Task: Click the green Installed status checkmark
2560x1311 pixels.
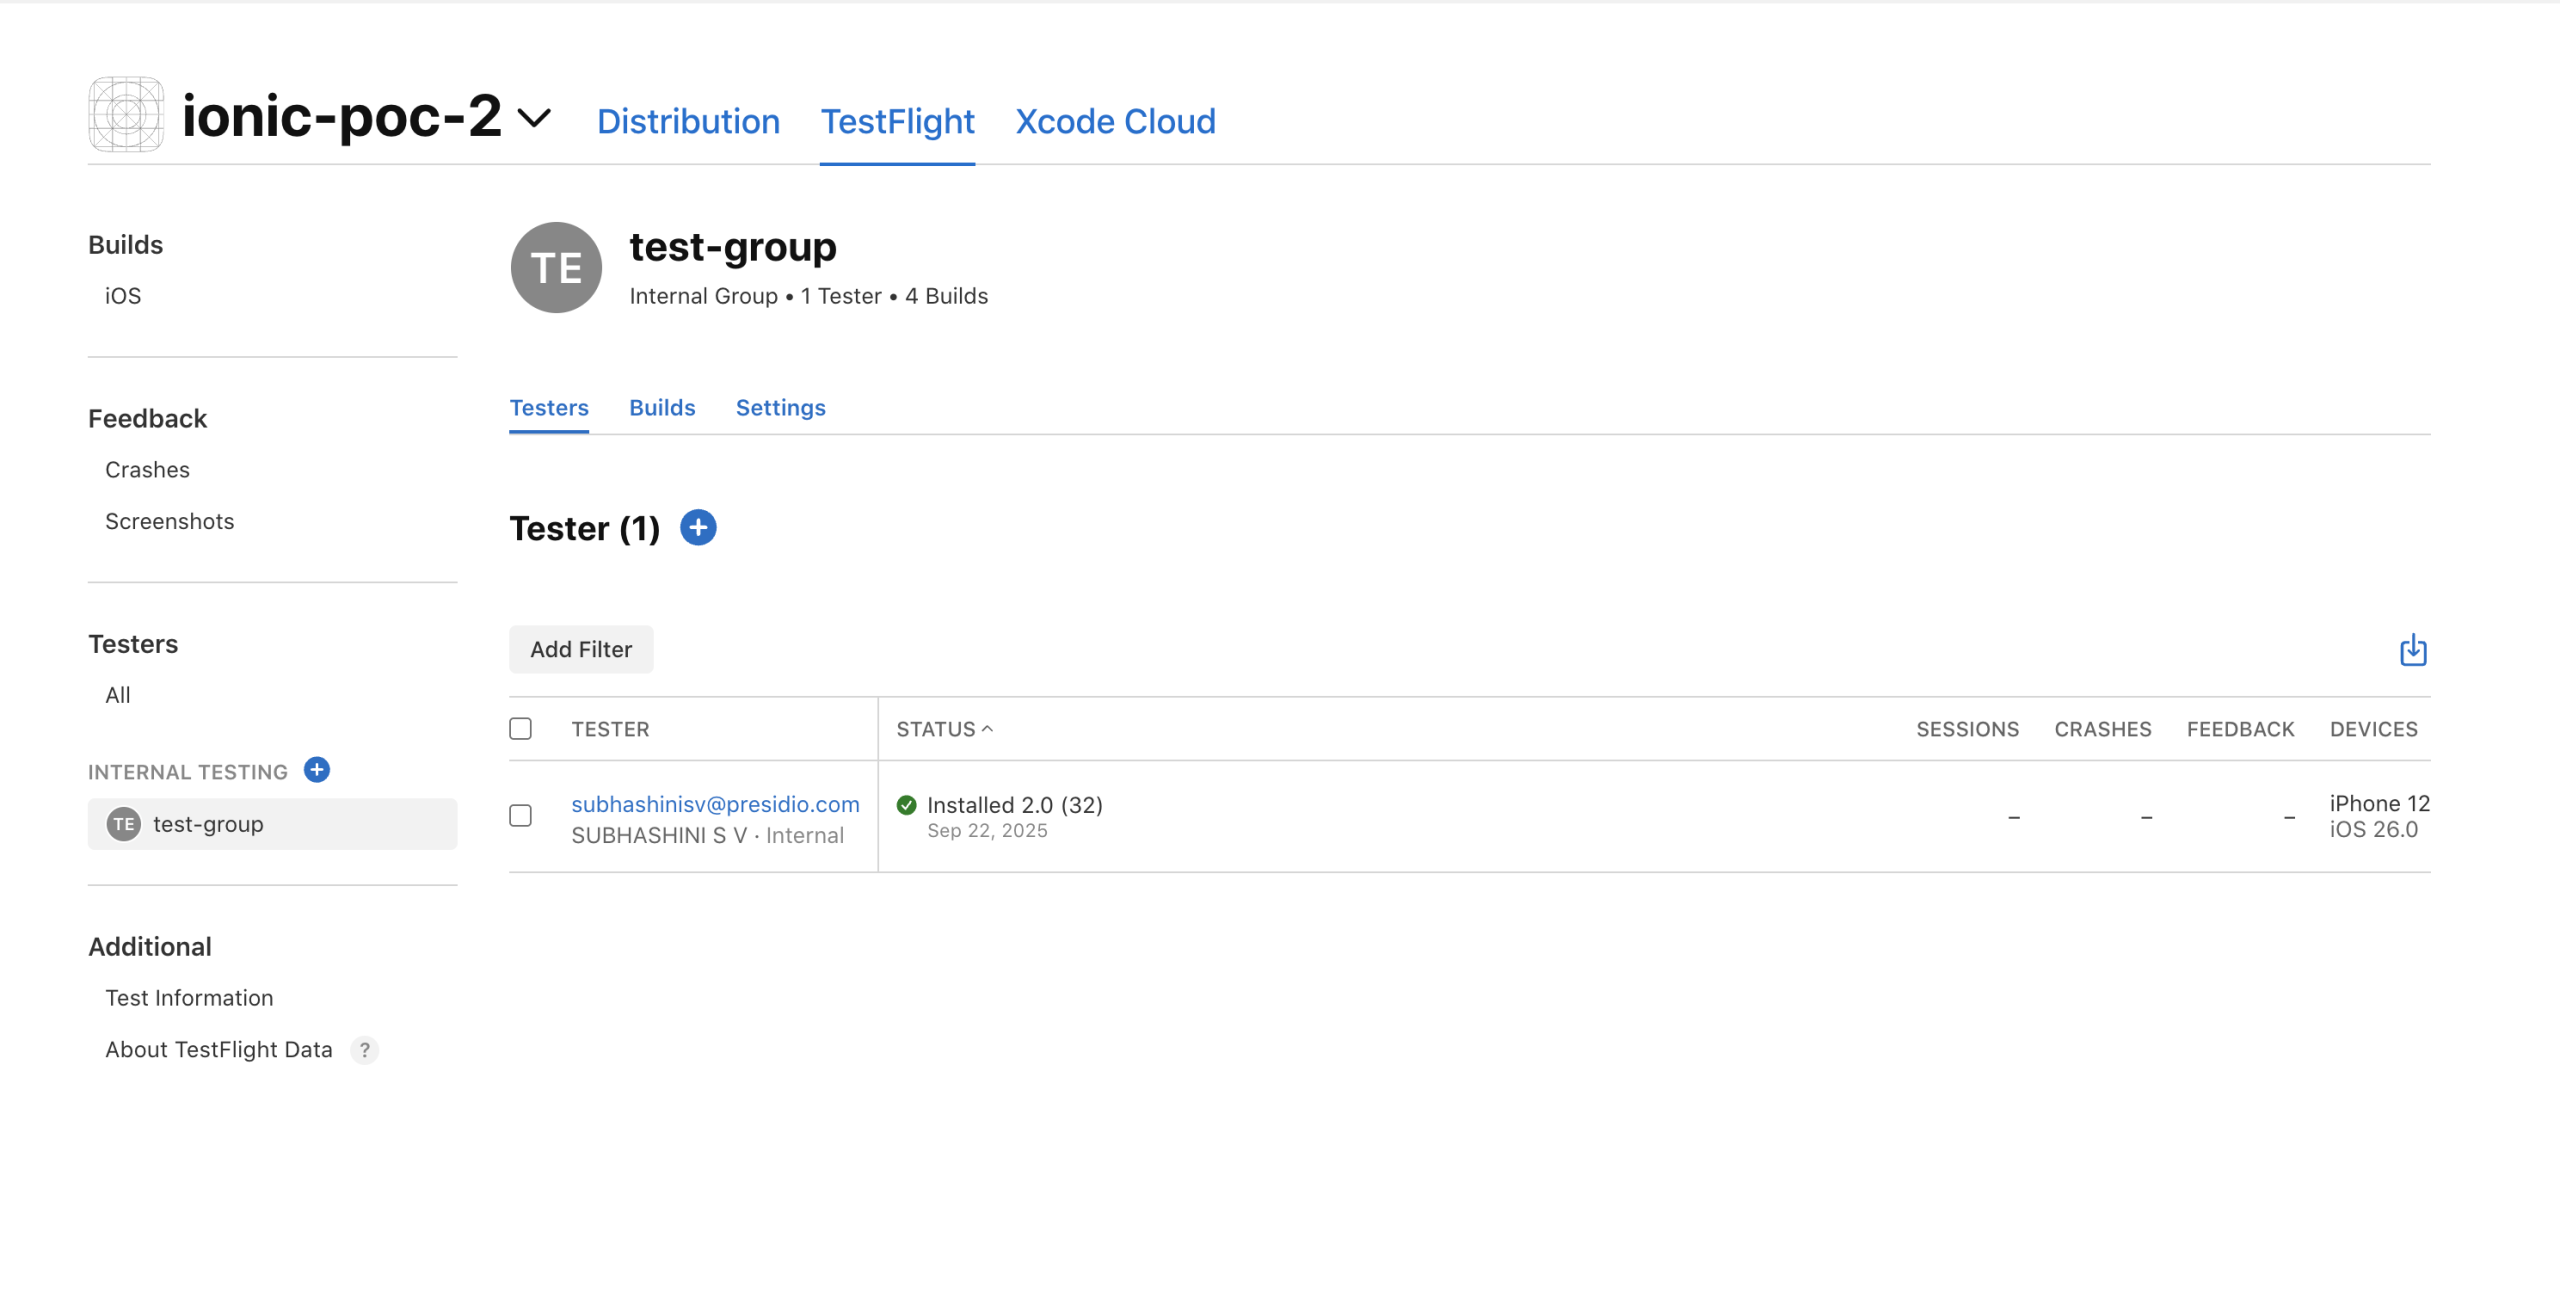Action: [905, 804]
